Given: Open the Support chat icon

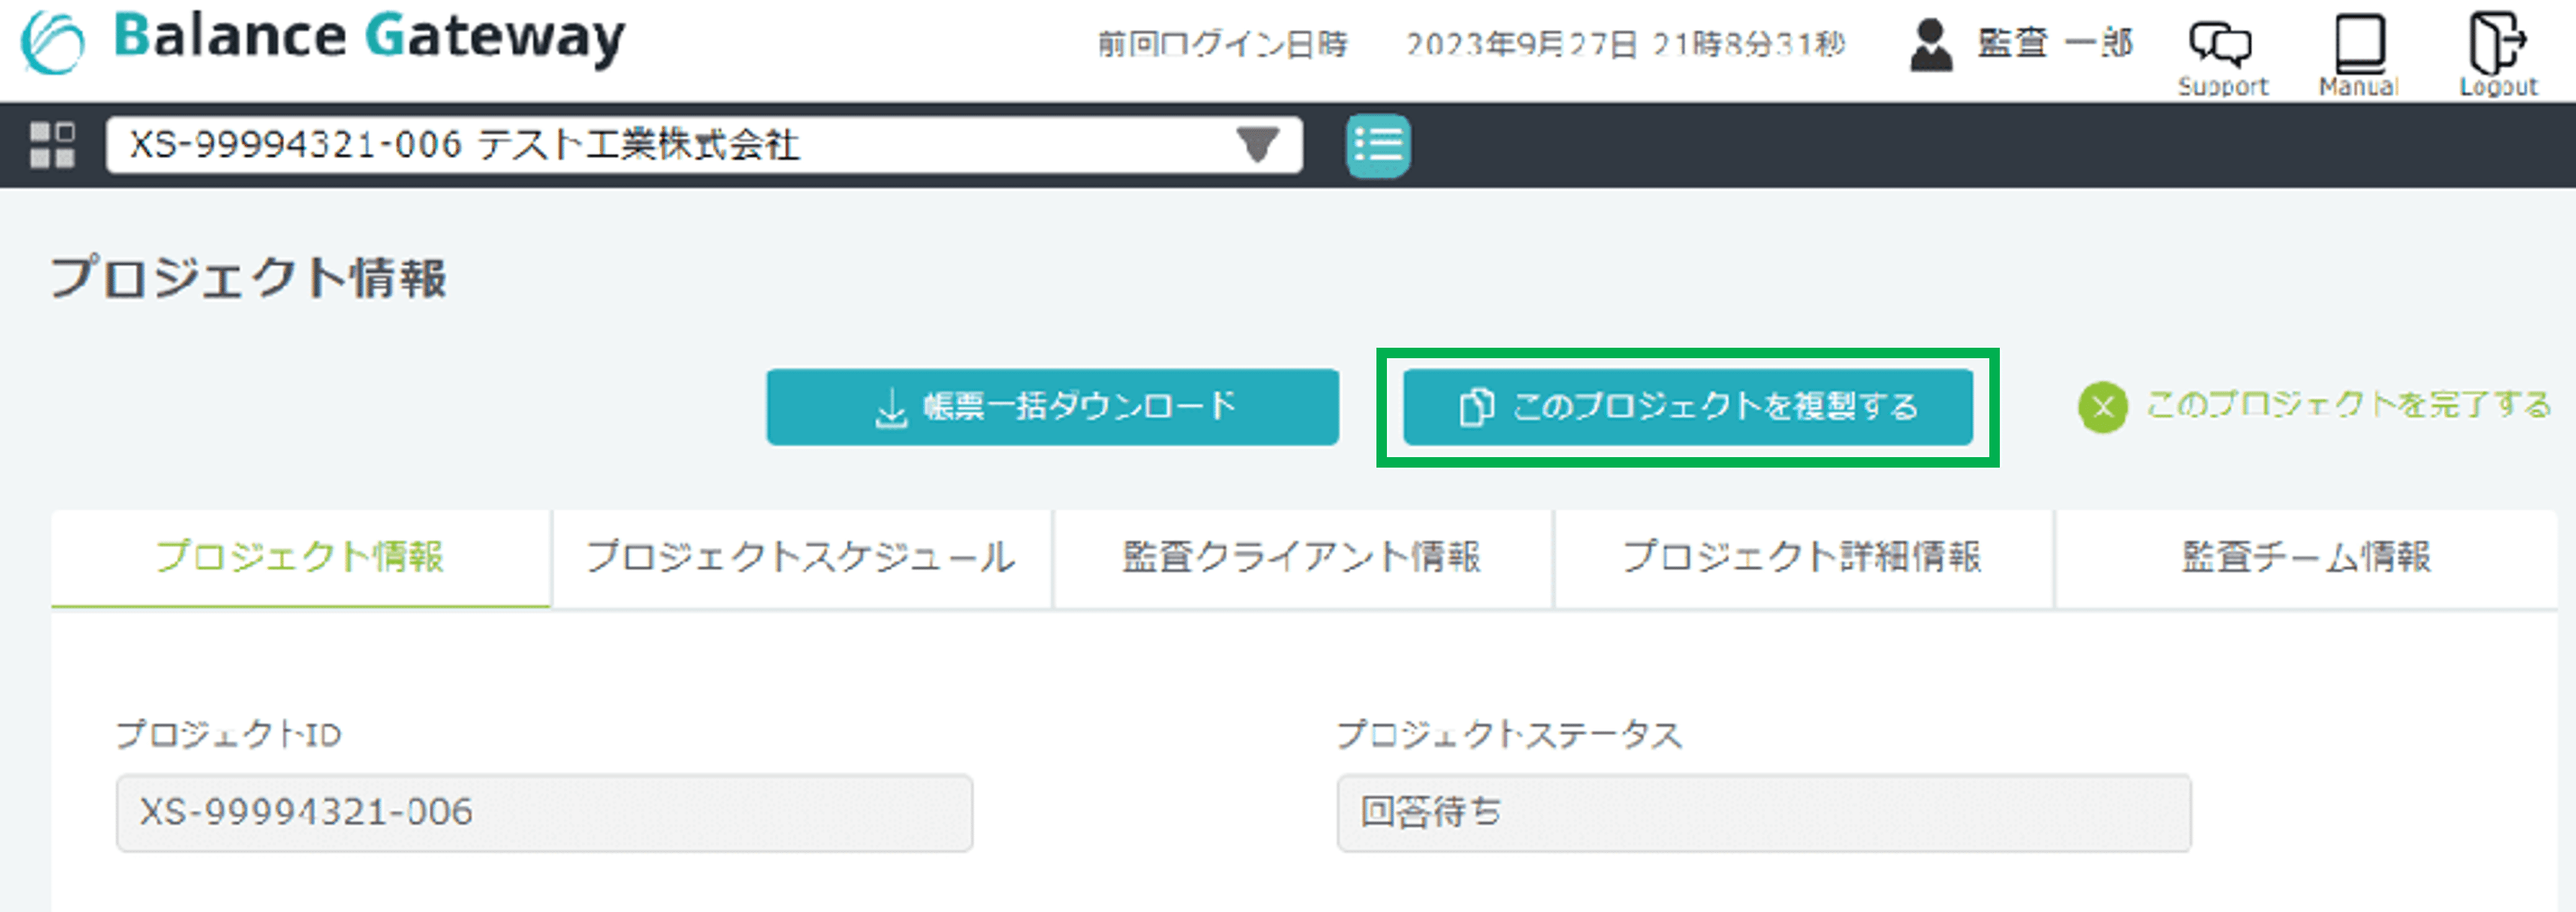Looking at the screenshot, I should (2220, 45).
